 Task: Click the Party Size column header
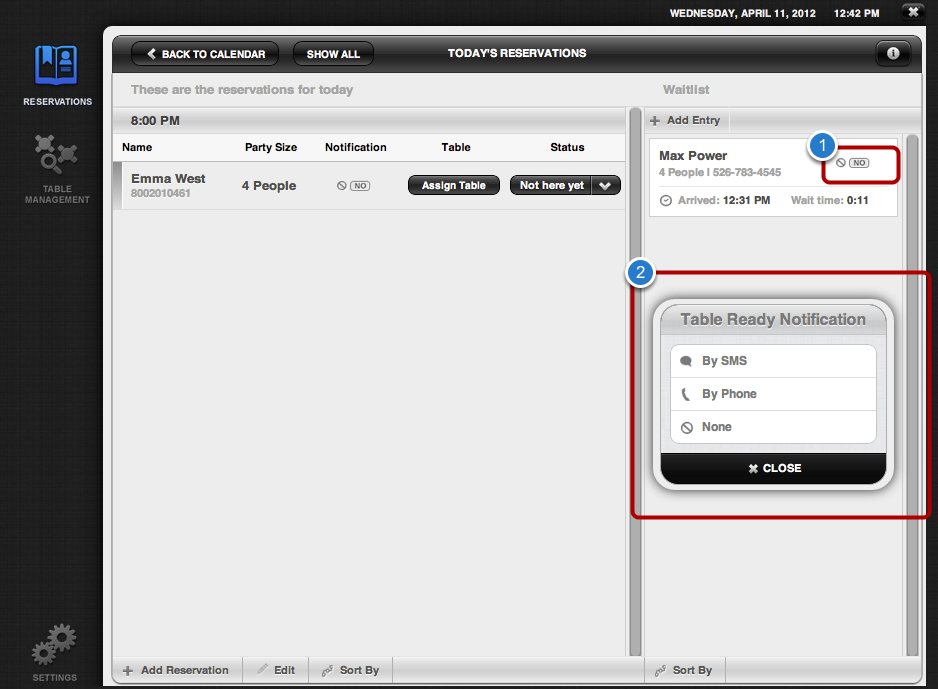[x=271, y=147]
